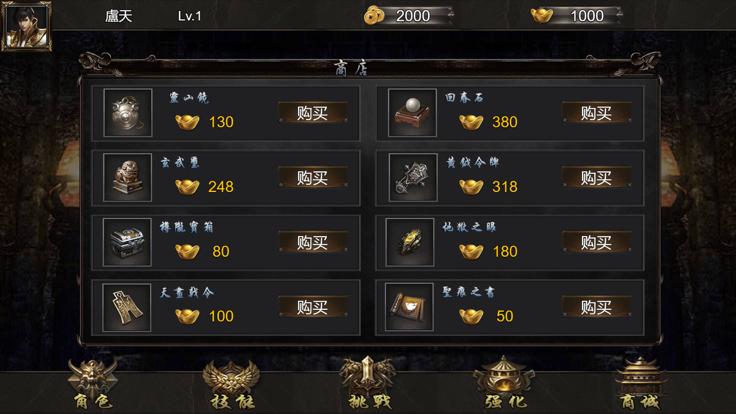Select the 挑战 challenge crossed-swords icon
This screenshot has width=736, height=414.
coord(368,383)
